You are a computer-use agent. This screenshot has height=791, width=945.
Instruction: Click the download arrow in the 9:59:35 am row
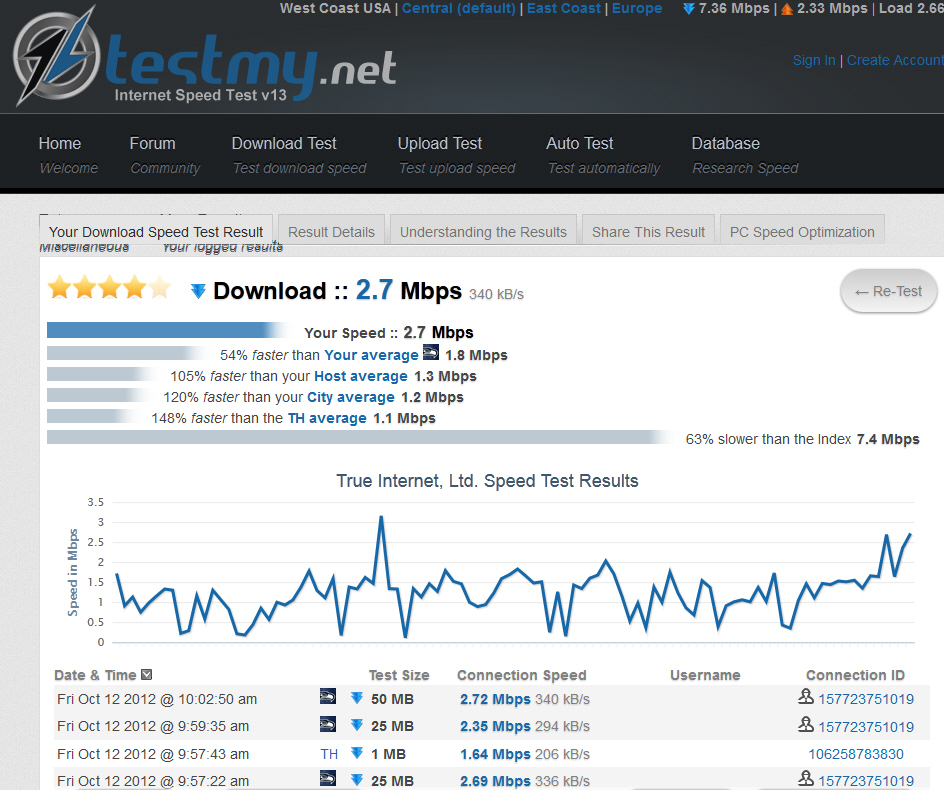click(x=357, y=725)
